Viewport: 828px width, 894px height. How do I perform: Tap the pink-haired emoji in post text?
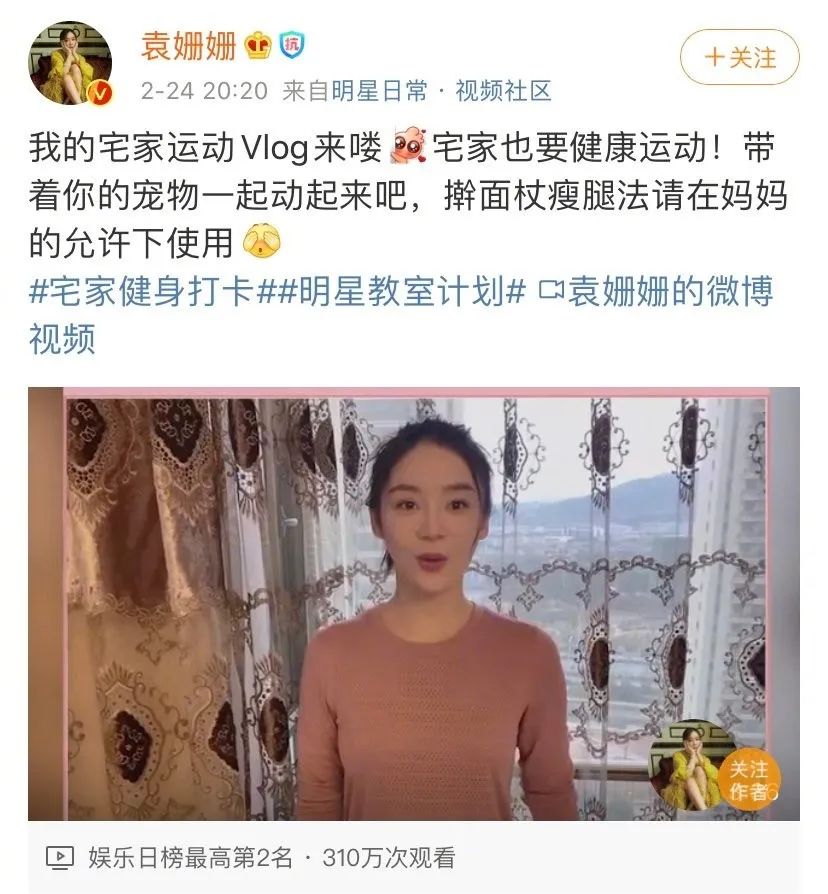click(408, 147)
